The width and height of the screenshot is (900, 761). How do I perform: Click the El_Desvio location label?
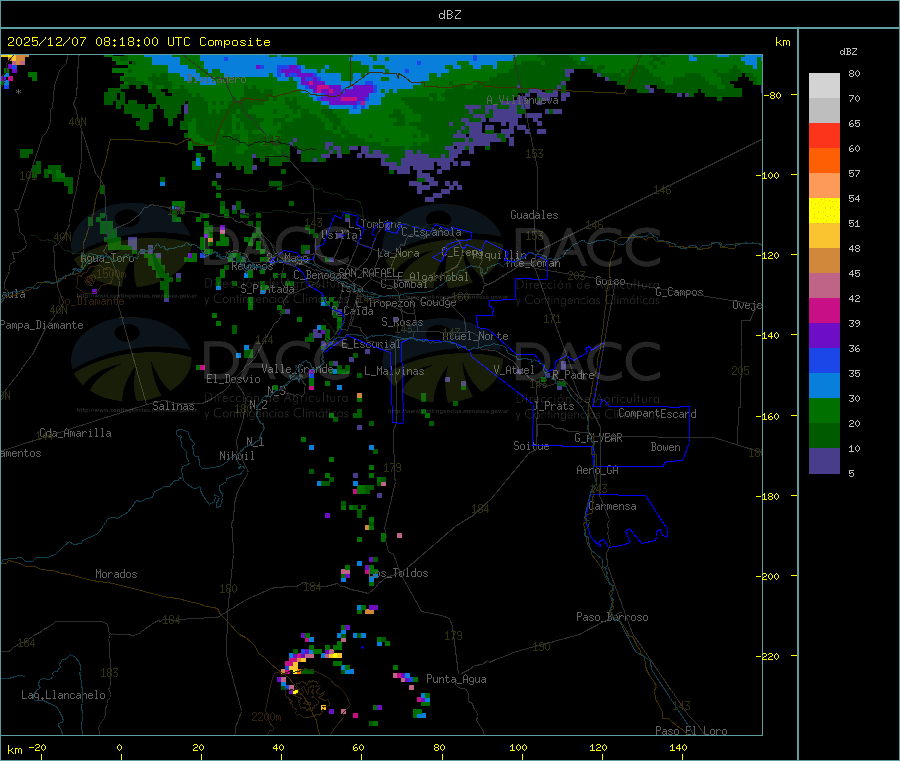[233, 379]
